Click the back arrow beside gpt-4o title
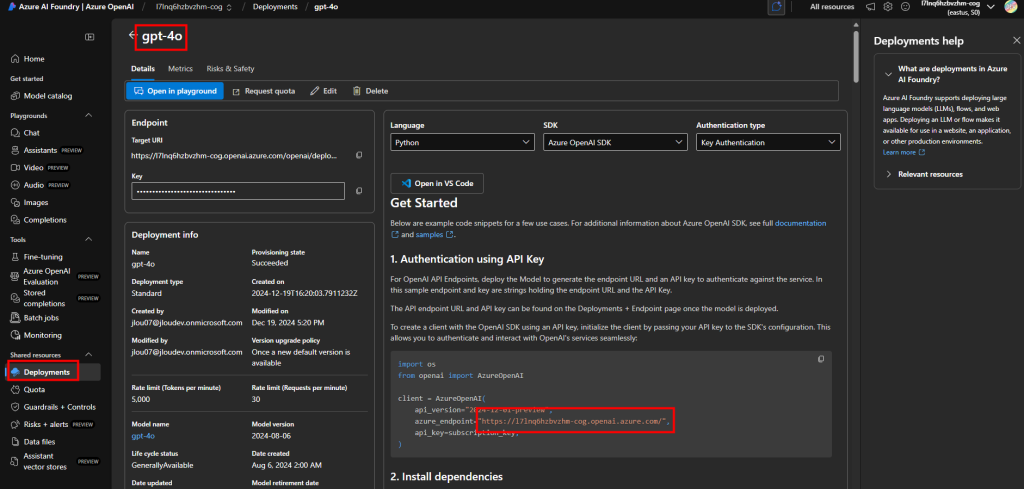Viewport: 1024px width, 489px height. (133, 36)
